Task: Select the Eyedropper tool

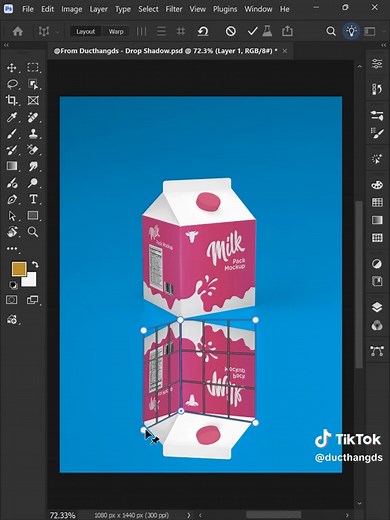Action: pos(12,117)
